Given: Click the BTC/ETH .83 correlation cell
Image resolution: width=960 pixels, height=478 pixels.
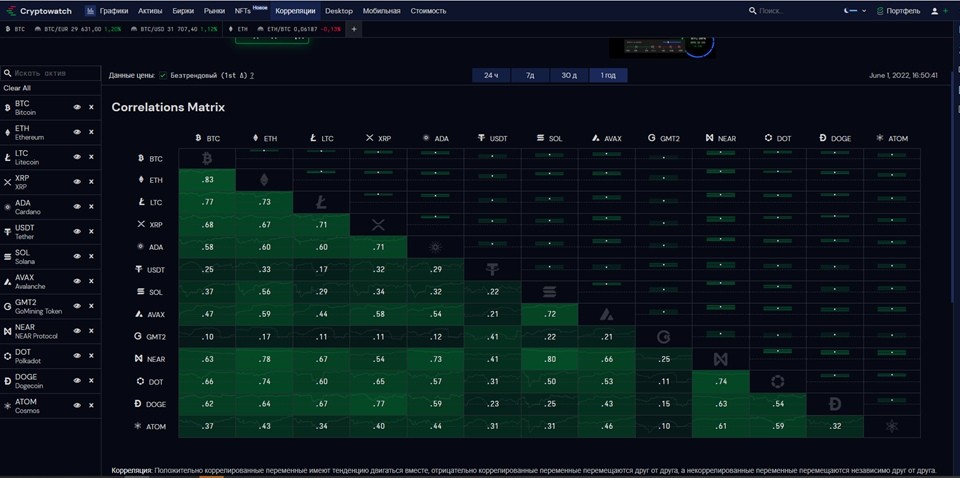Looking at the screenshot, I should (207, 179).
